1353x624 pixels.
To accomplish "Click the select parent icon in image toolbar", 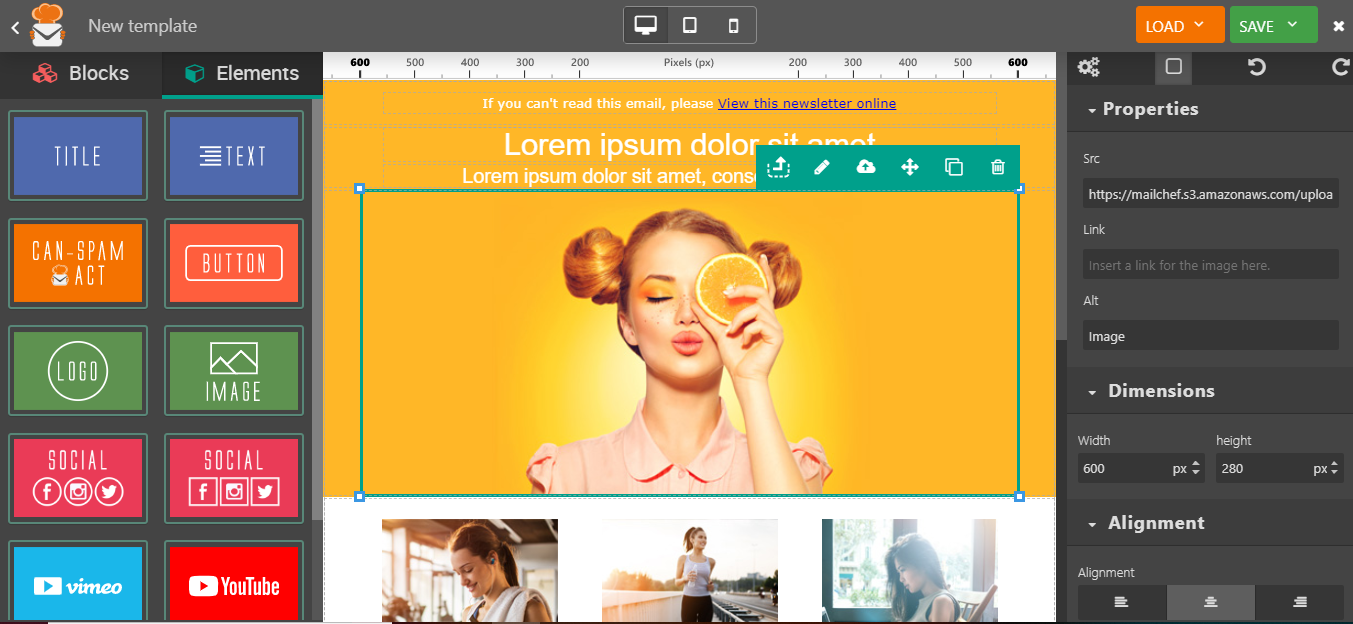I will (x=778, y=167).
